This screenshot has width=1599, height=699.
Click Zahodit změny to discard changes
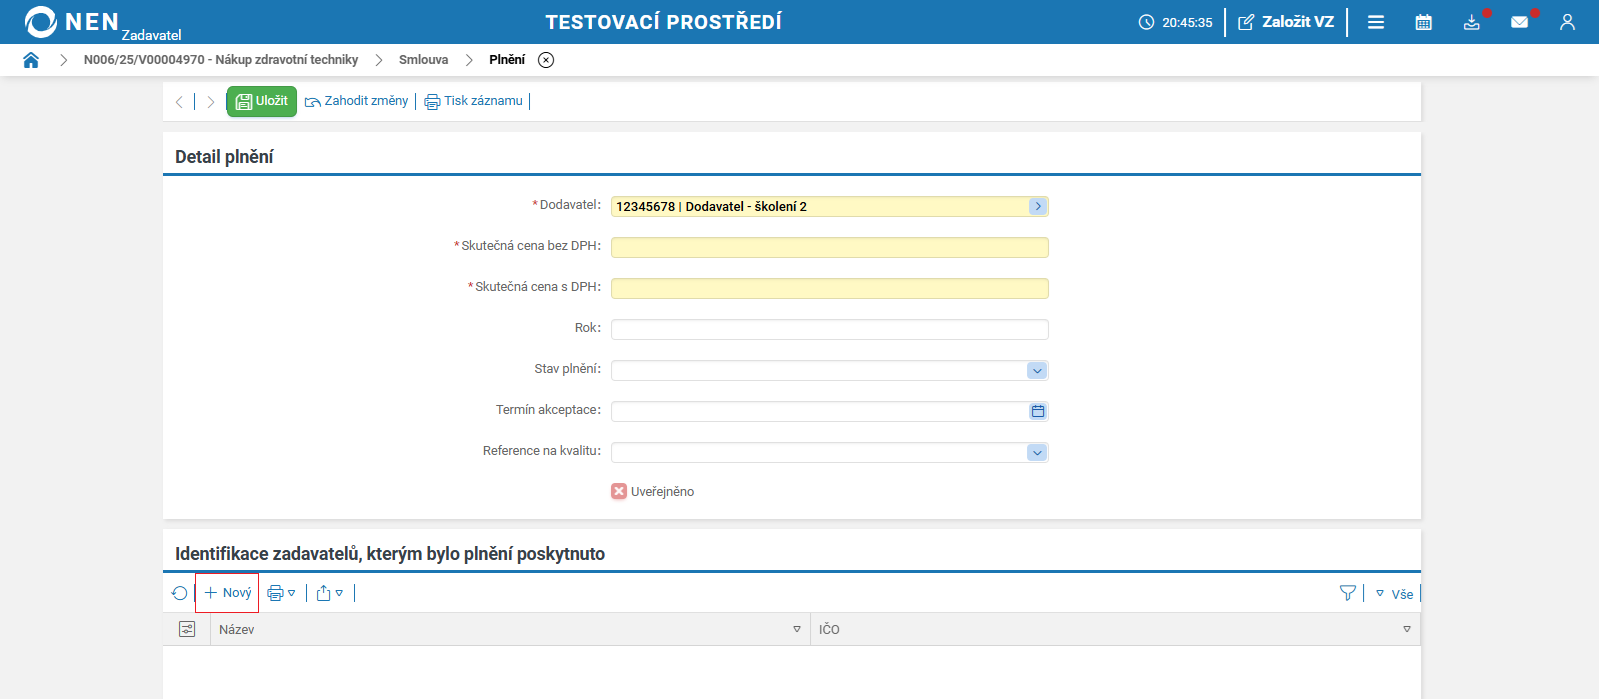point(357,101)
